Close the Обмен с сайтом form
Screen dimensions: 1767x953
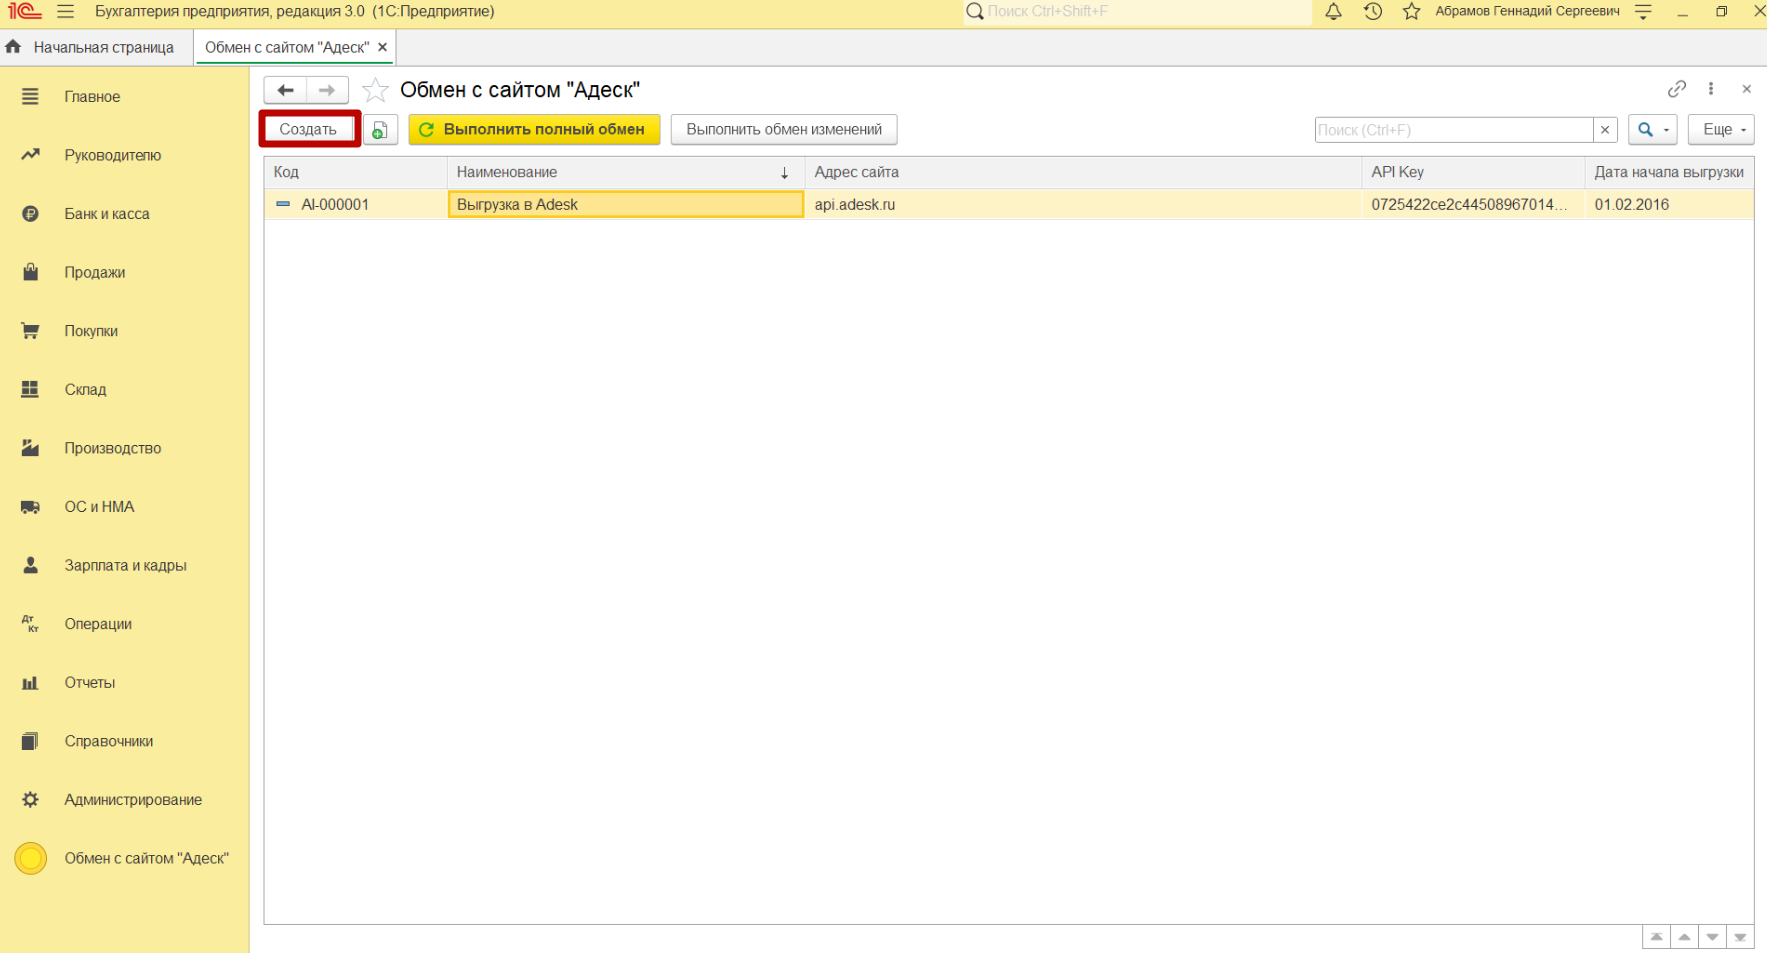[1746, 89]
